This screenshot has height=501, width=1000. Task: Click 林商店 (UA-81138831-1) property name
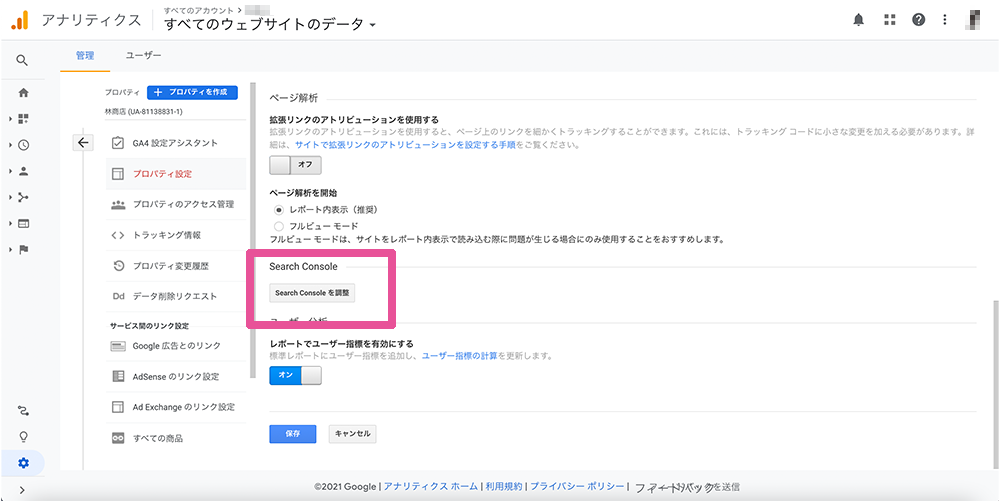143,112
